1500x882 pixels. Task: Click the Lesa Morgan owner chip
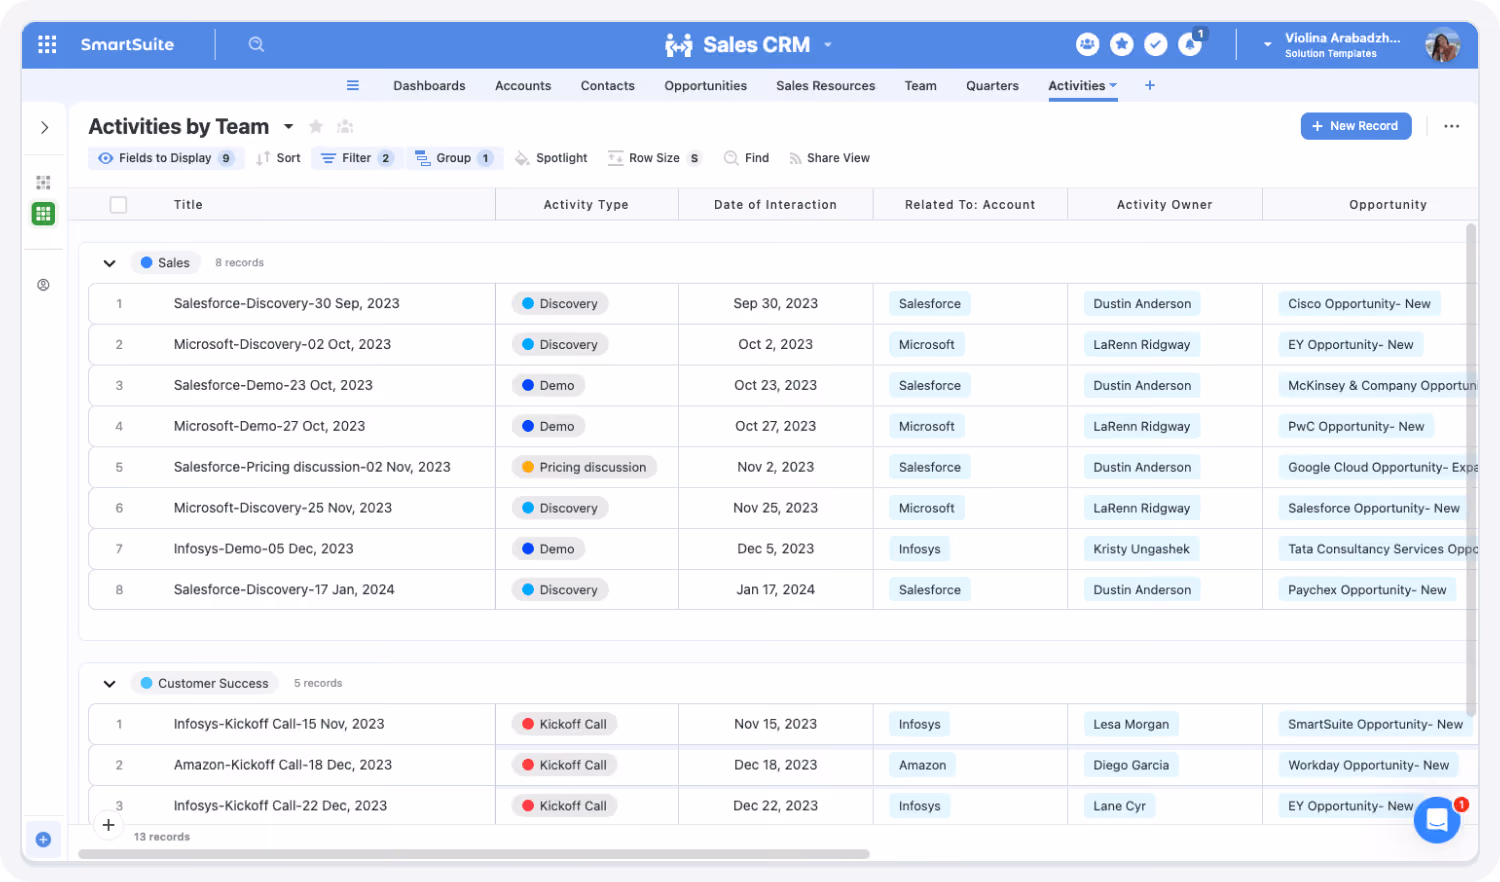click(x=1131, y=724)
